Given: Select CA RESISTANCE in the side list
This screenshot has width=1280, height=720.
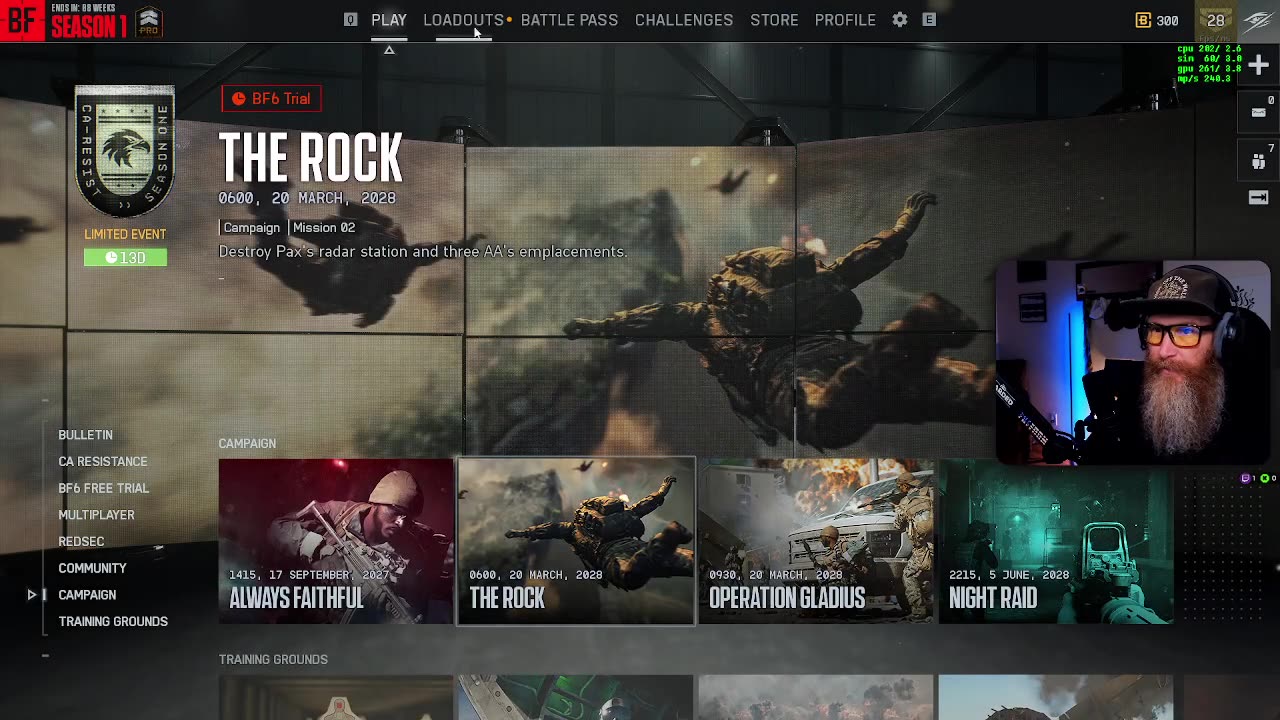Looking at the screenshot, I should 102,462.
